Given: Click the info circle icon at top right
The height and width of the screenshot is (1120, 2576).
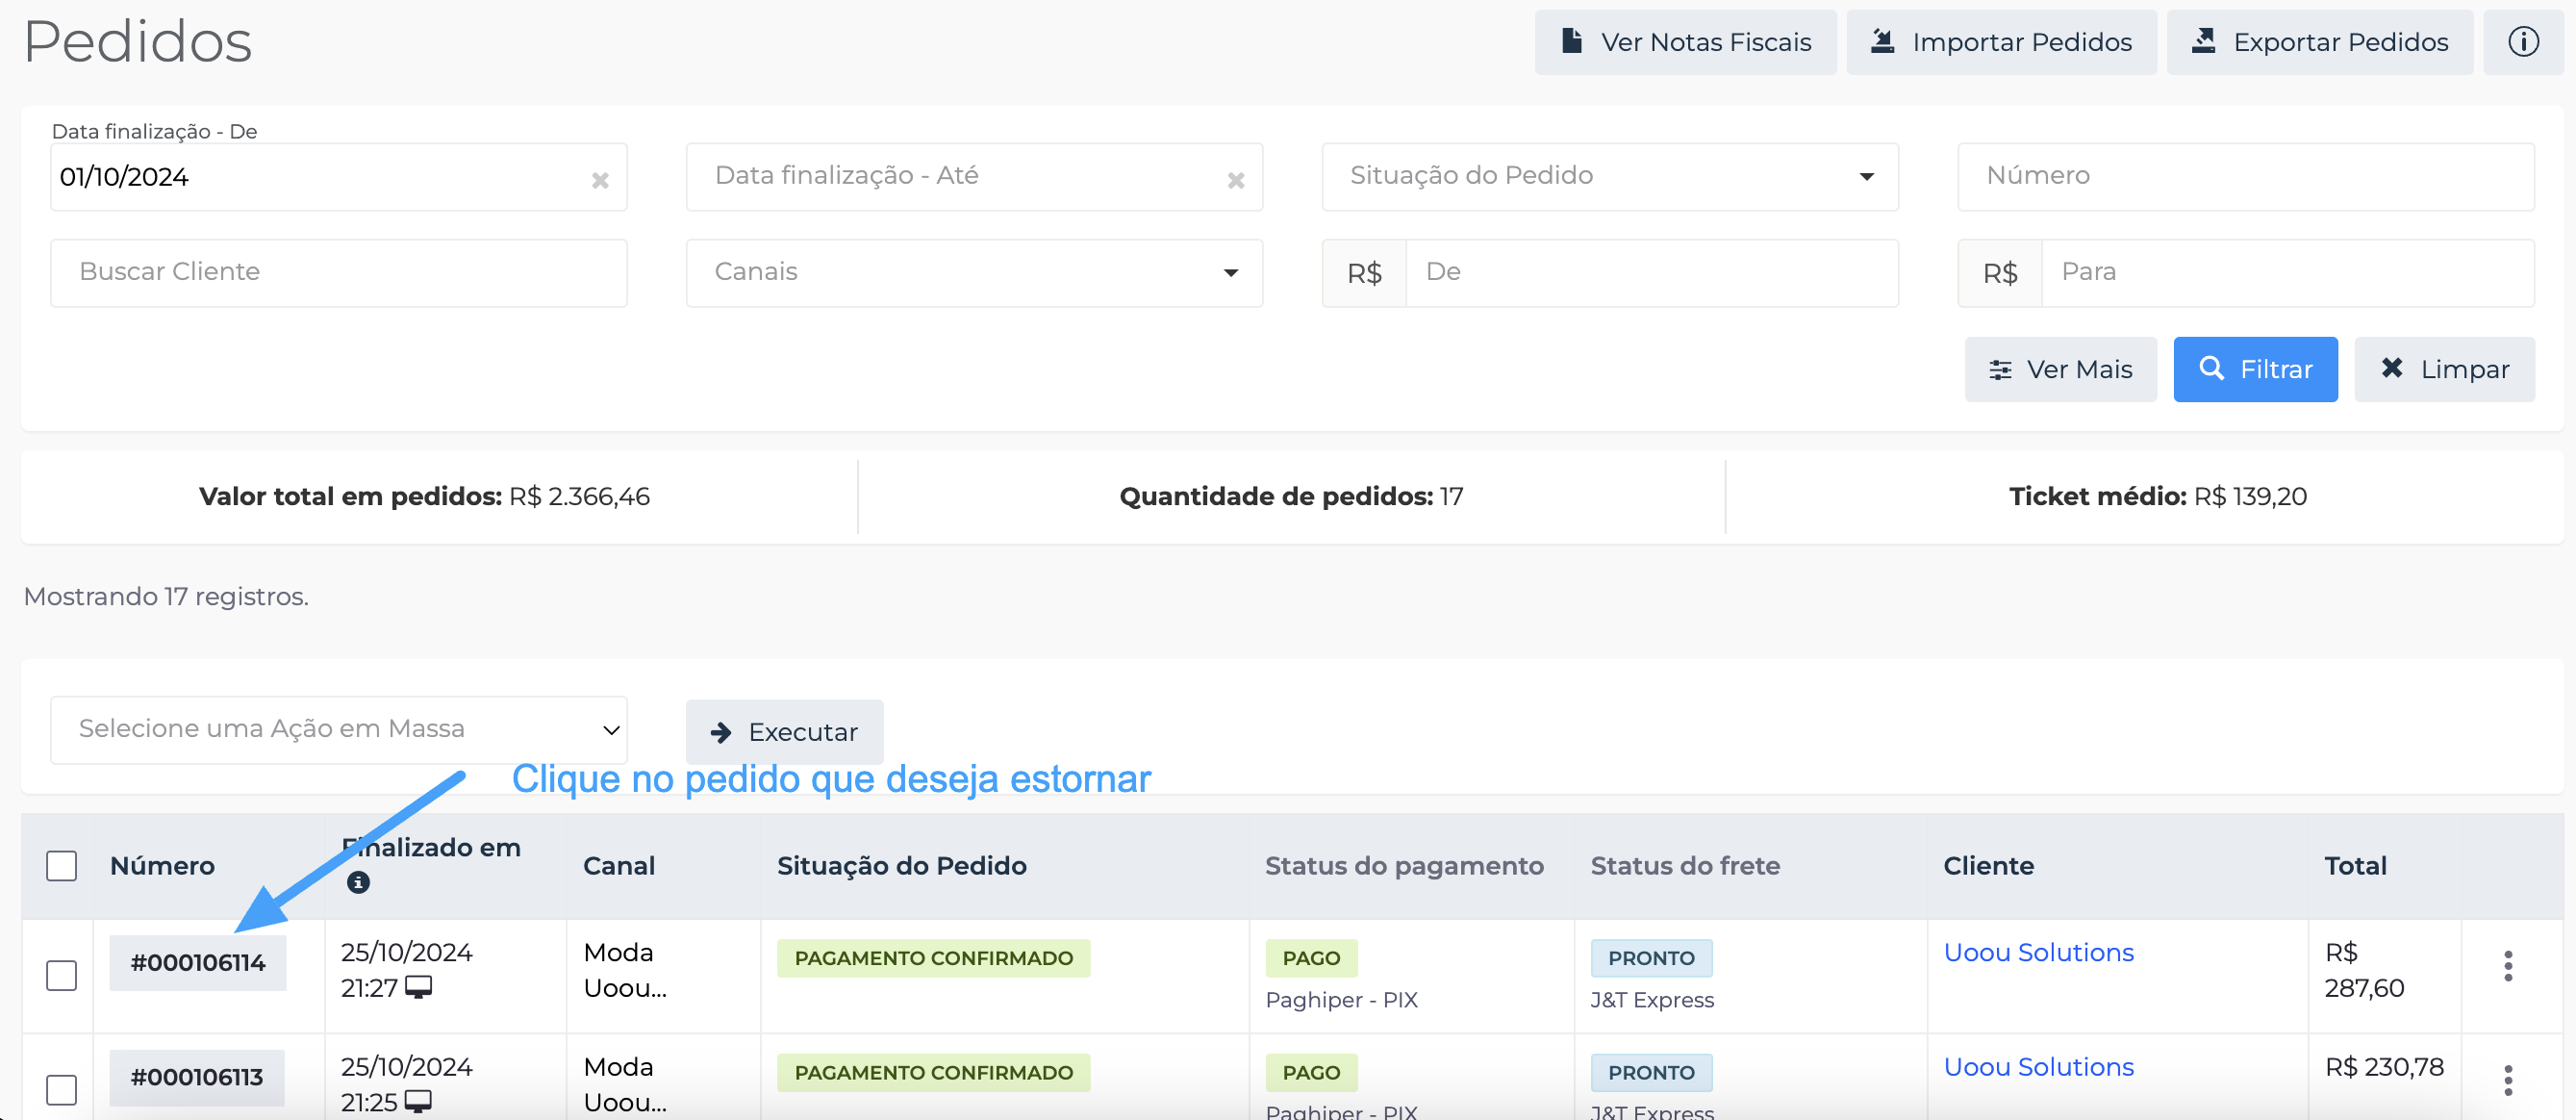Looking at the screenshot, I should point(2522,42).
